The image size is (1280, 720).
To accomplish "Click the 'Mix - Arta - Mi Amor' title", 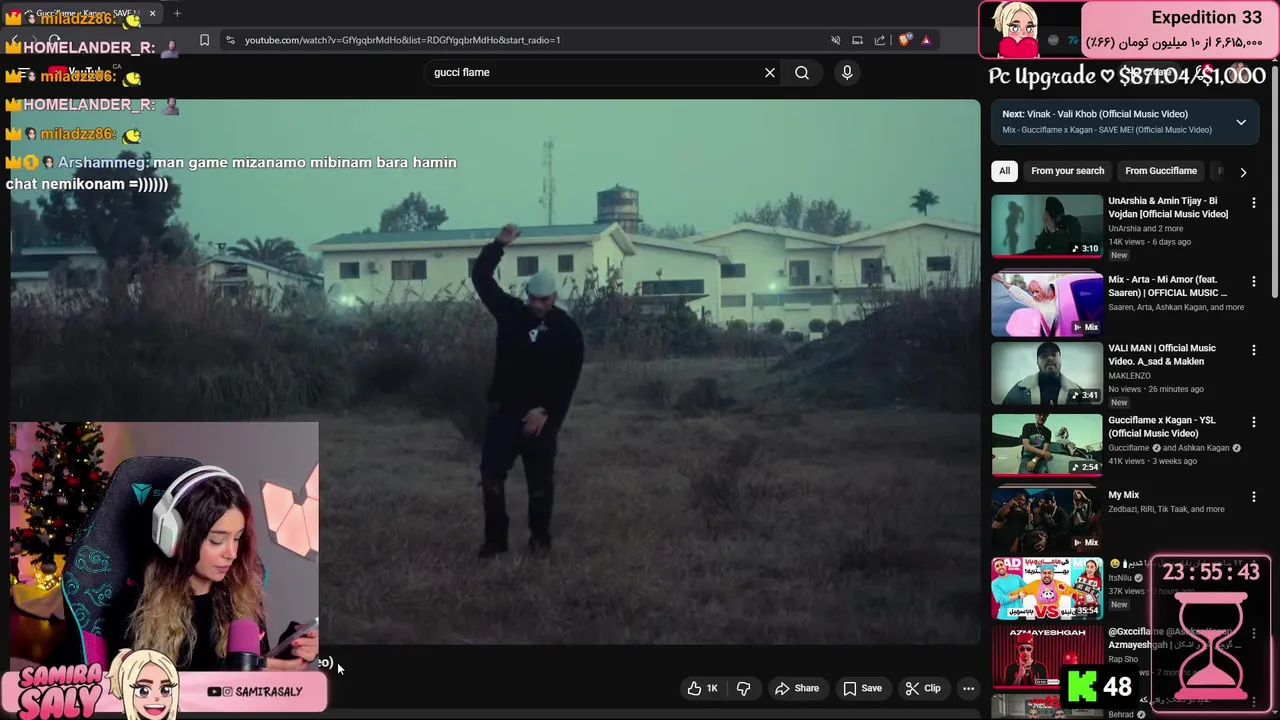I will tap(1167, 286).
